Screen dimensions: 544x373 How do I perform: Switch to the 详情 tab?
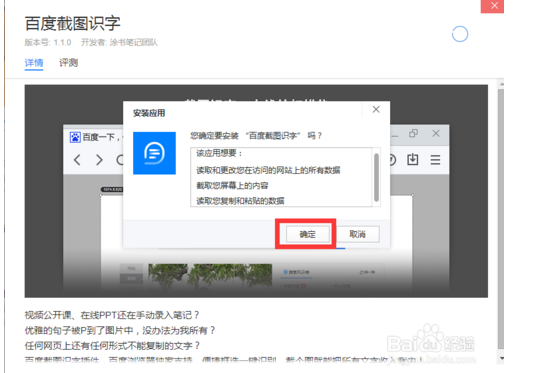34,63
